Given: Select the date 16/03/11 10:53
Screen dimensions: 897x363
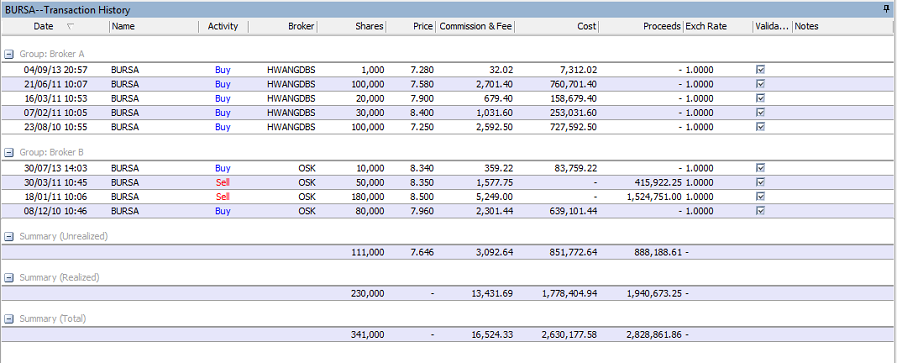Looking at the screenshot, I should coord(55,98).
